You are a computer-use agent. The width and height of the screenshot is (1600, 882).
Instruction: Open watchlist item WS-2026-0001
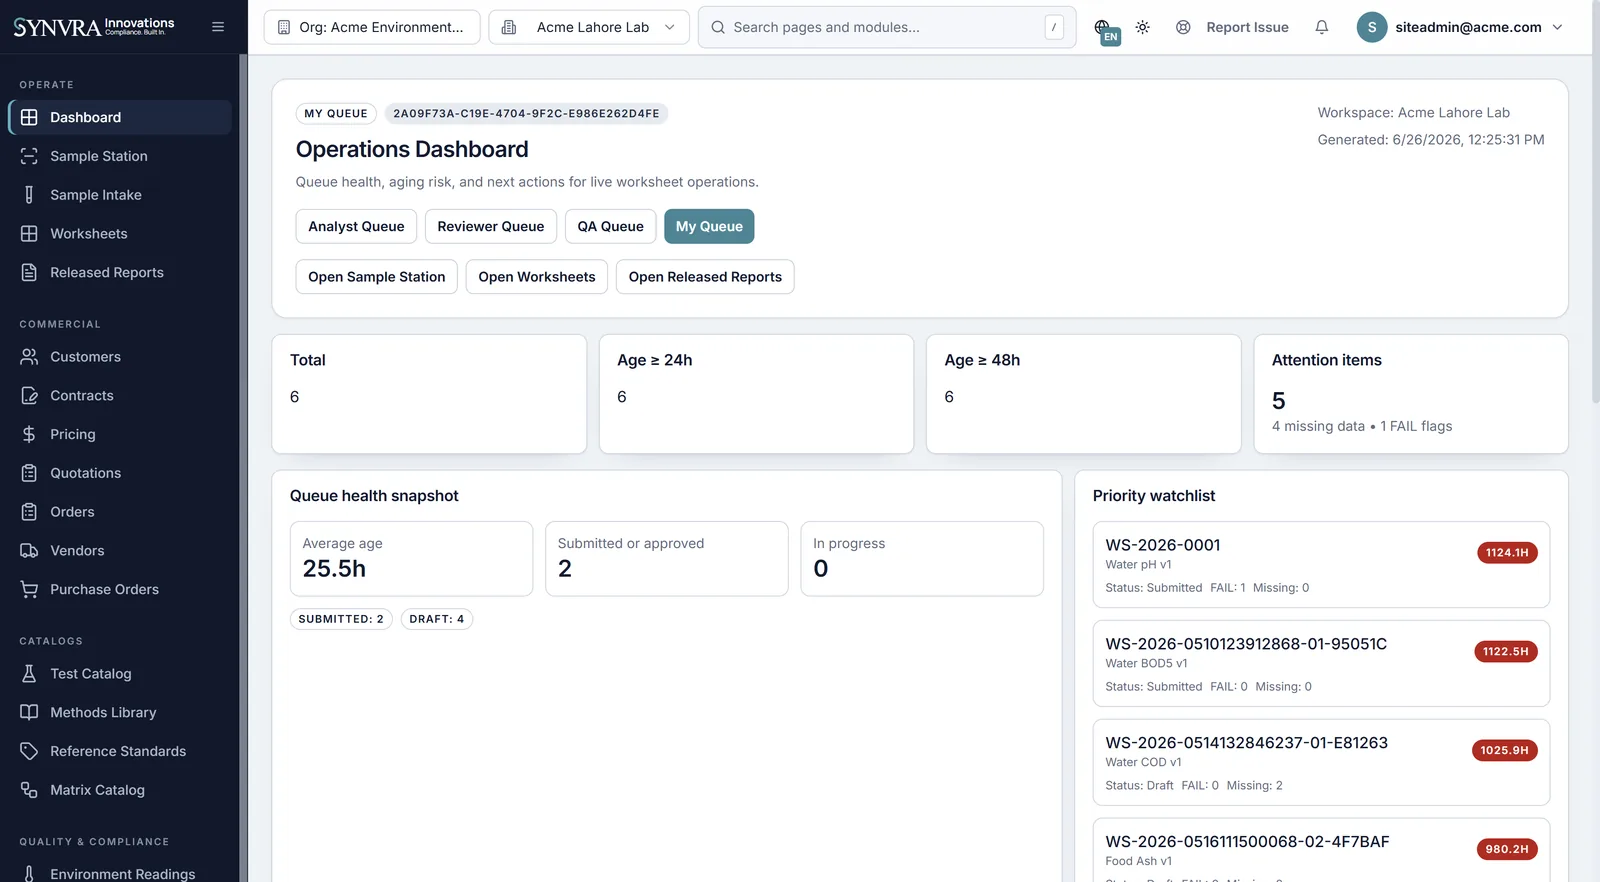click(1321, 565)
